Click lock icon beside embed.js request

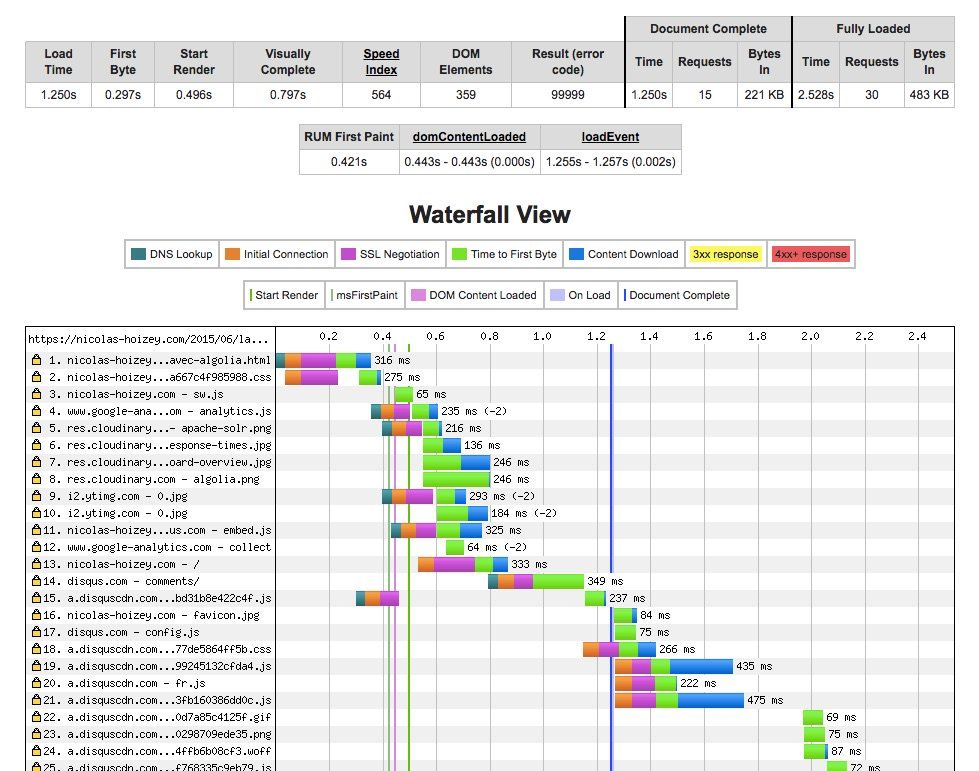(36, 530)
